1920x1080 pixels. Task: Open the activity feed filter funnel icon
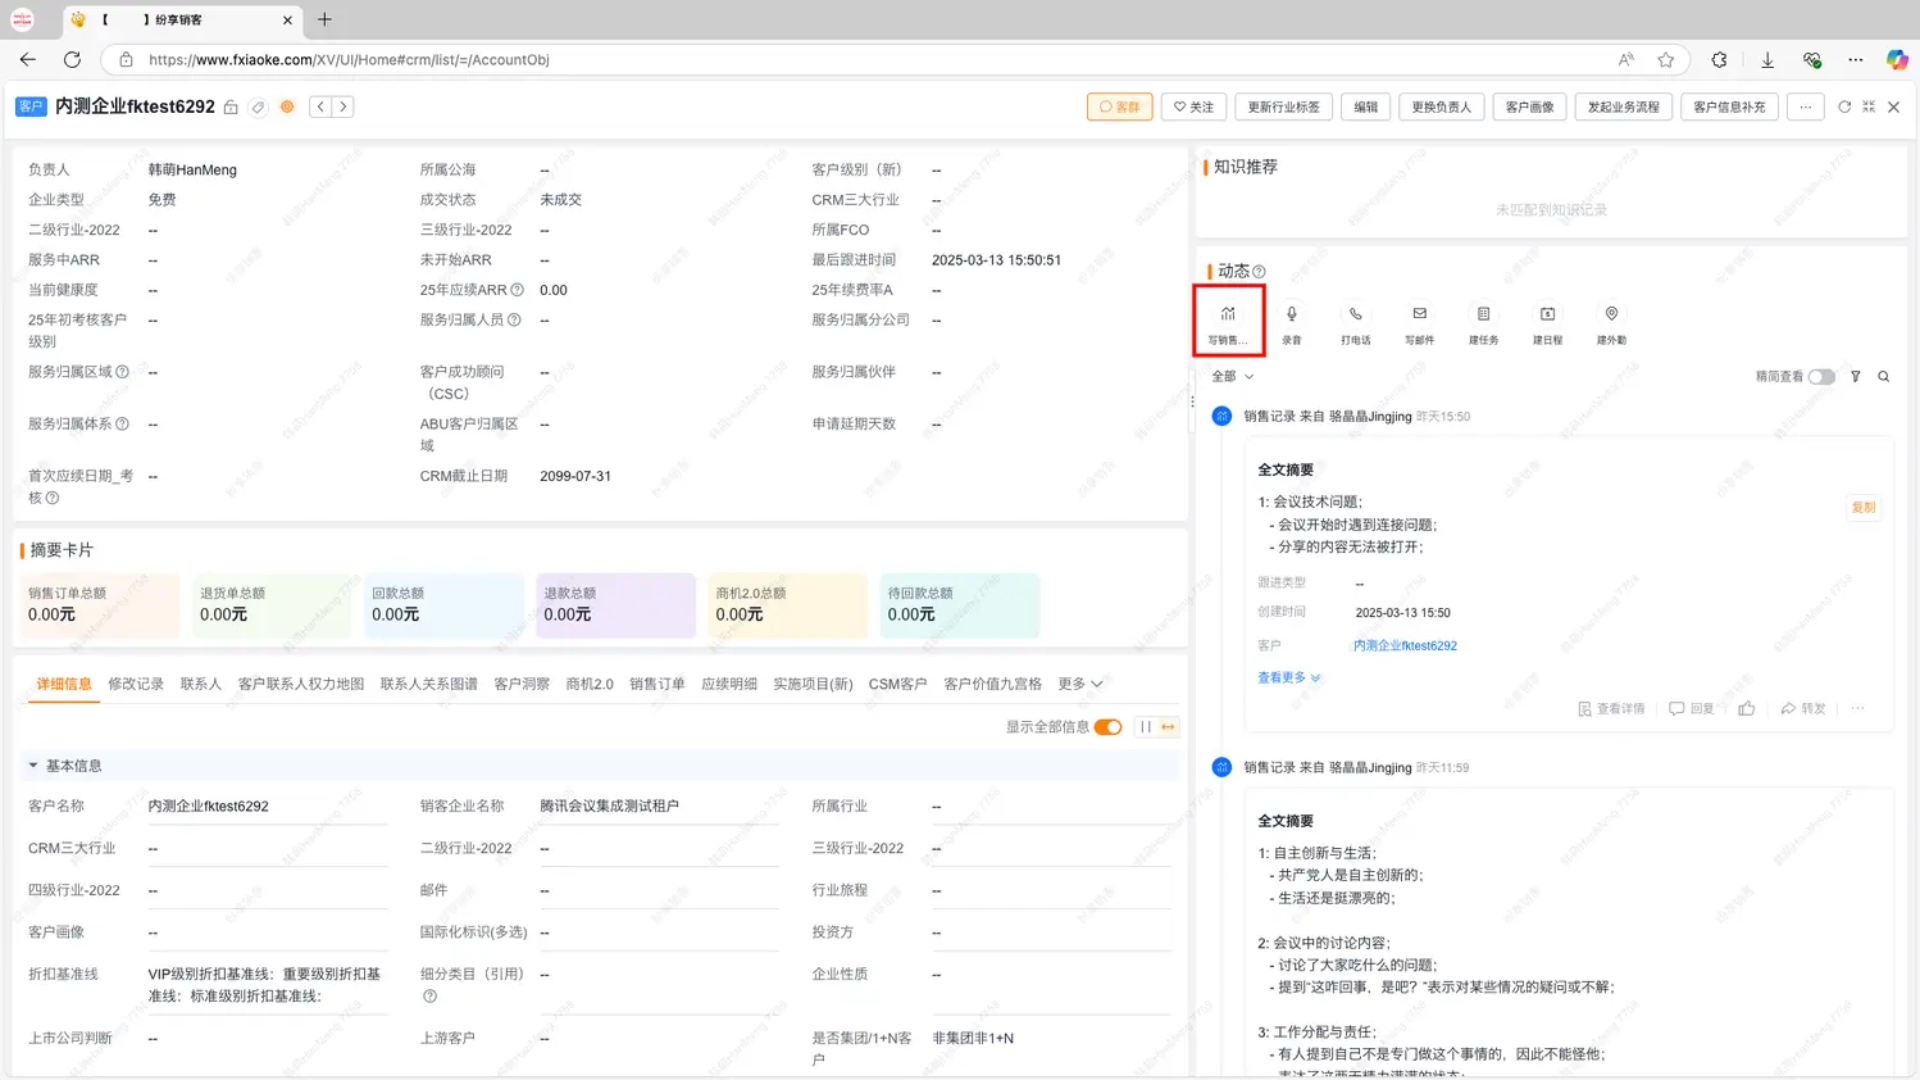1855,377
